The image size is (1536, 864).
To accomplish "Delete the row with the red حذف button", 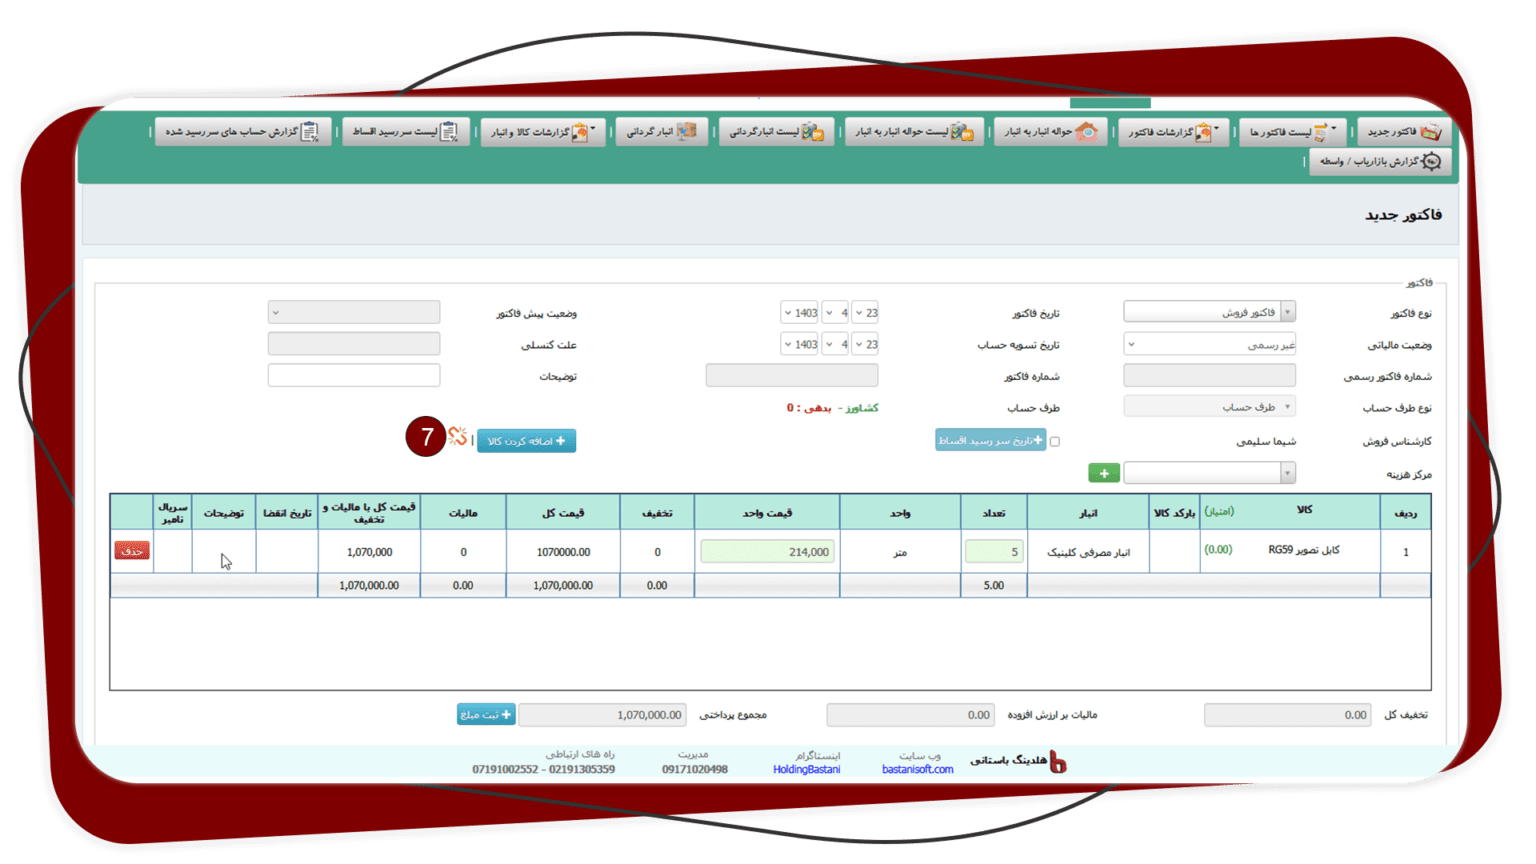I will point(132,551).
